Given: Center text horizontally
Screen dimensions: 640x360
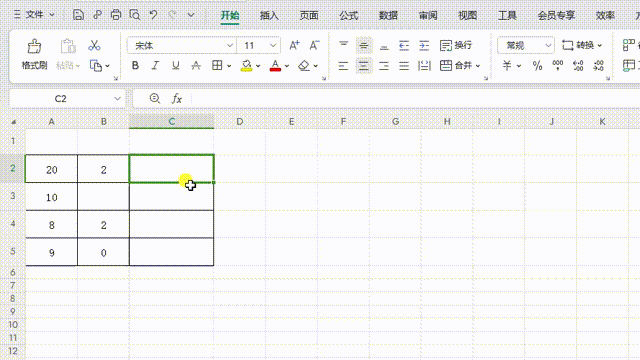Looking at the screenshot, I should pos(364,65).
